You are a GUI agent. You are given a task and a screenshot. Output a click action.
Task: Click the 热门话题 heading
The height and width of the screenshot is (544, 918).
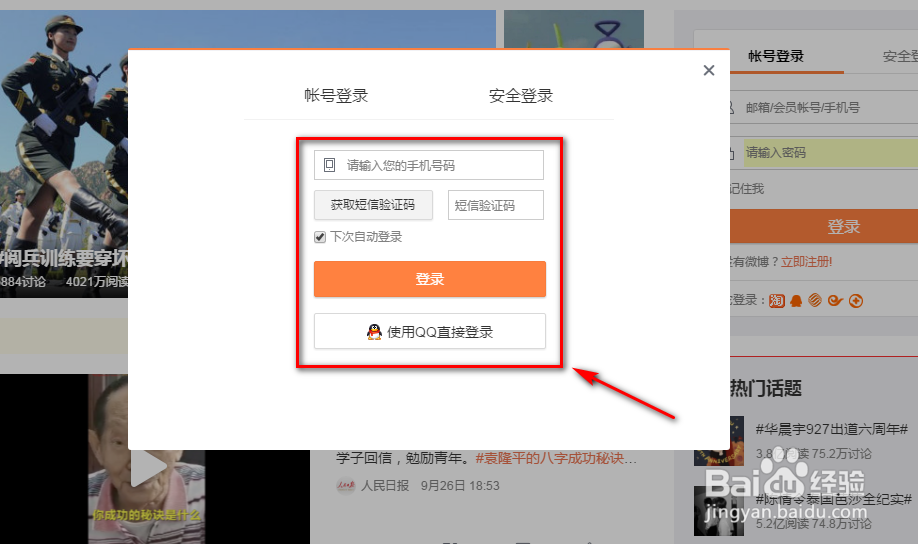click(766, 388)
